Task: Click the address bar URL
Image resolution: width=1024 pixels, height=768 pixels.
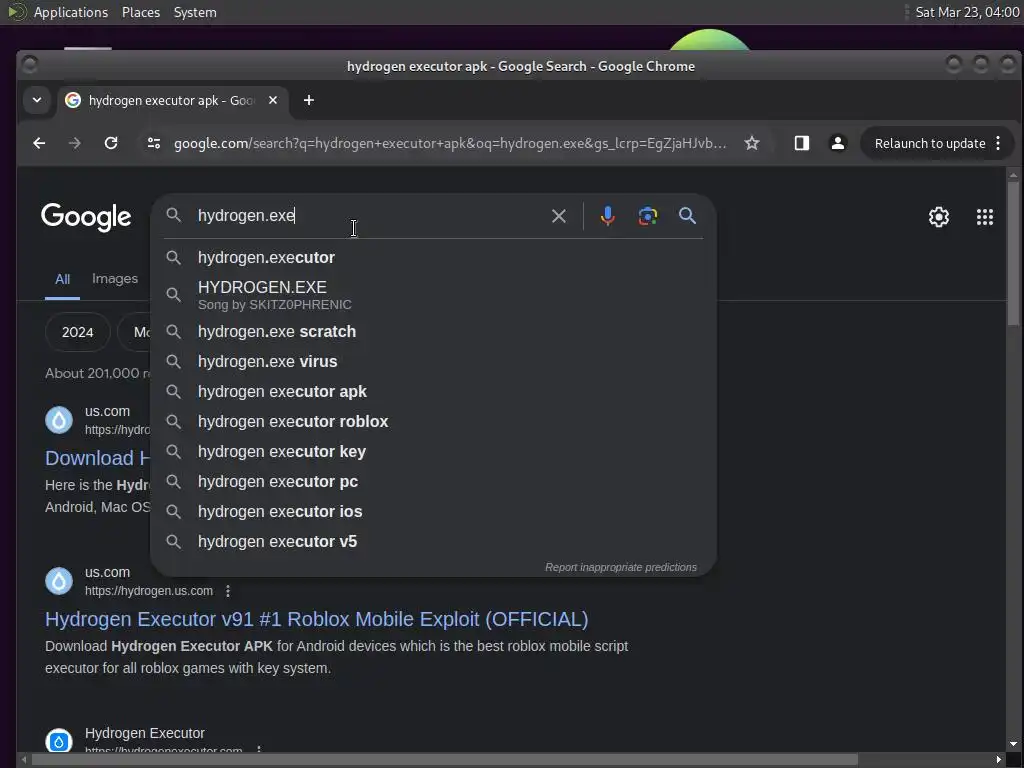Action: tap(450, 143)
